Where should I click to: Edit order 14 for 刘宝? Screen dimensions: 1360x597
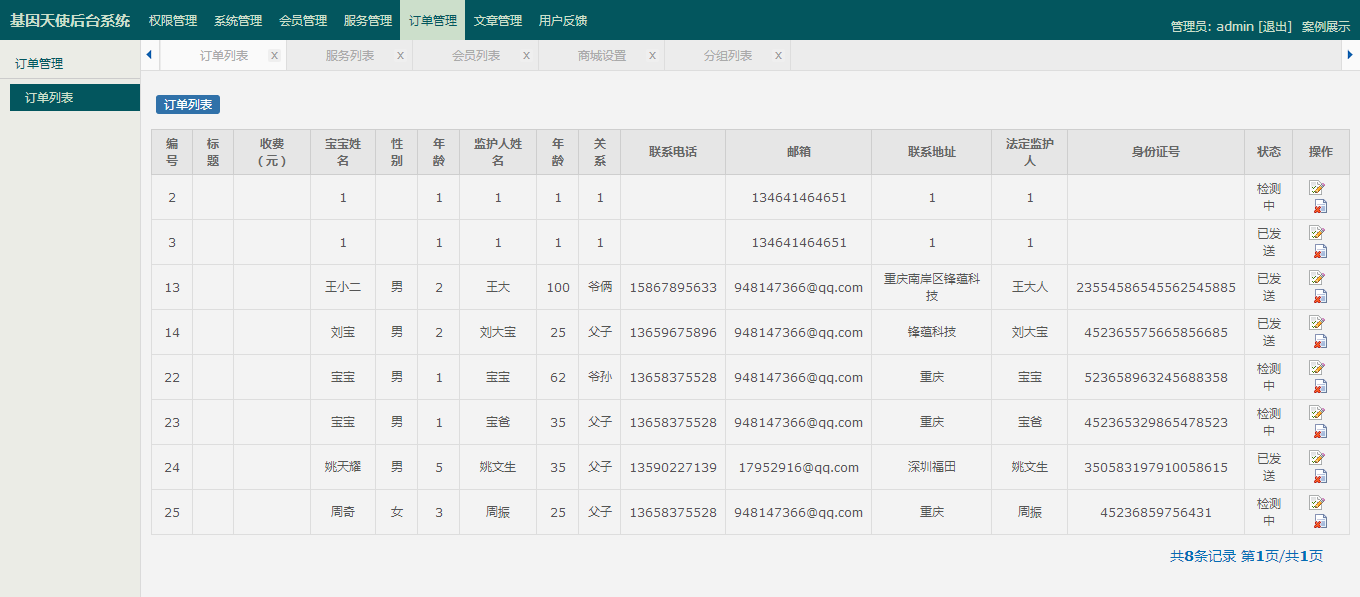pos(1317,322)
